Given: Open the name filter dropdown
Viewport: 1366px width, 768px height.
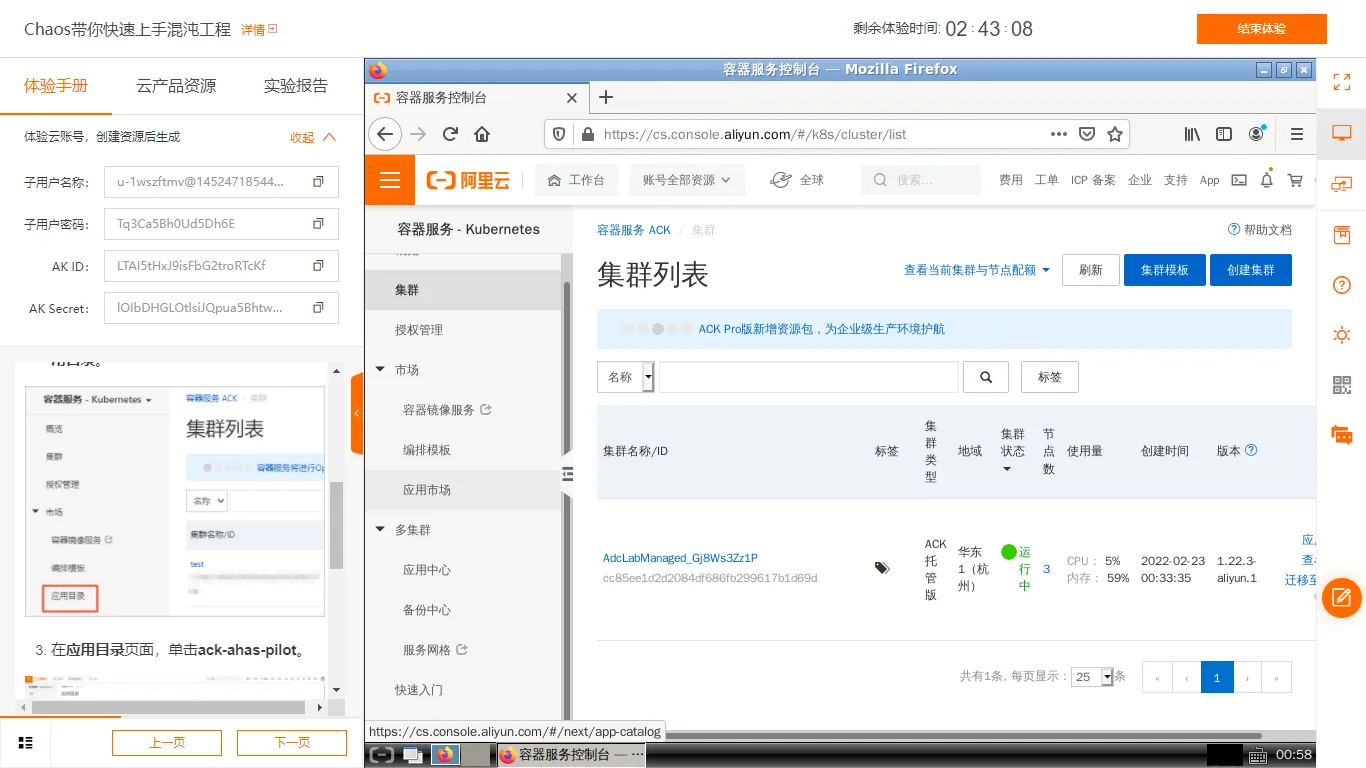Looking at the screenshot, I should point(626,377).
